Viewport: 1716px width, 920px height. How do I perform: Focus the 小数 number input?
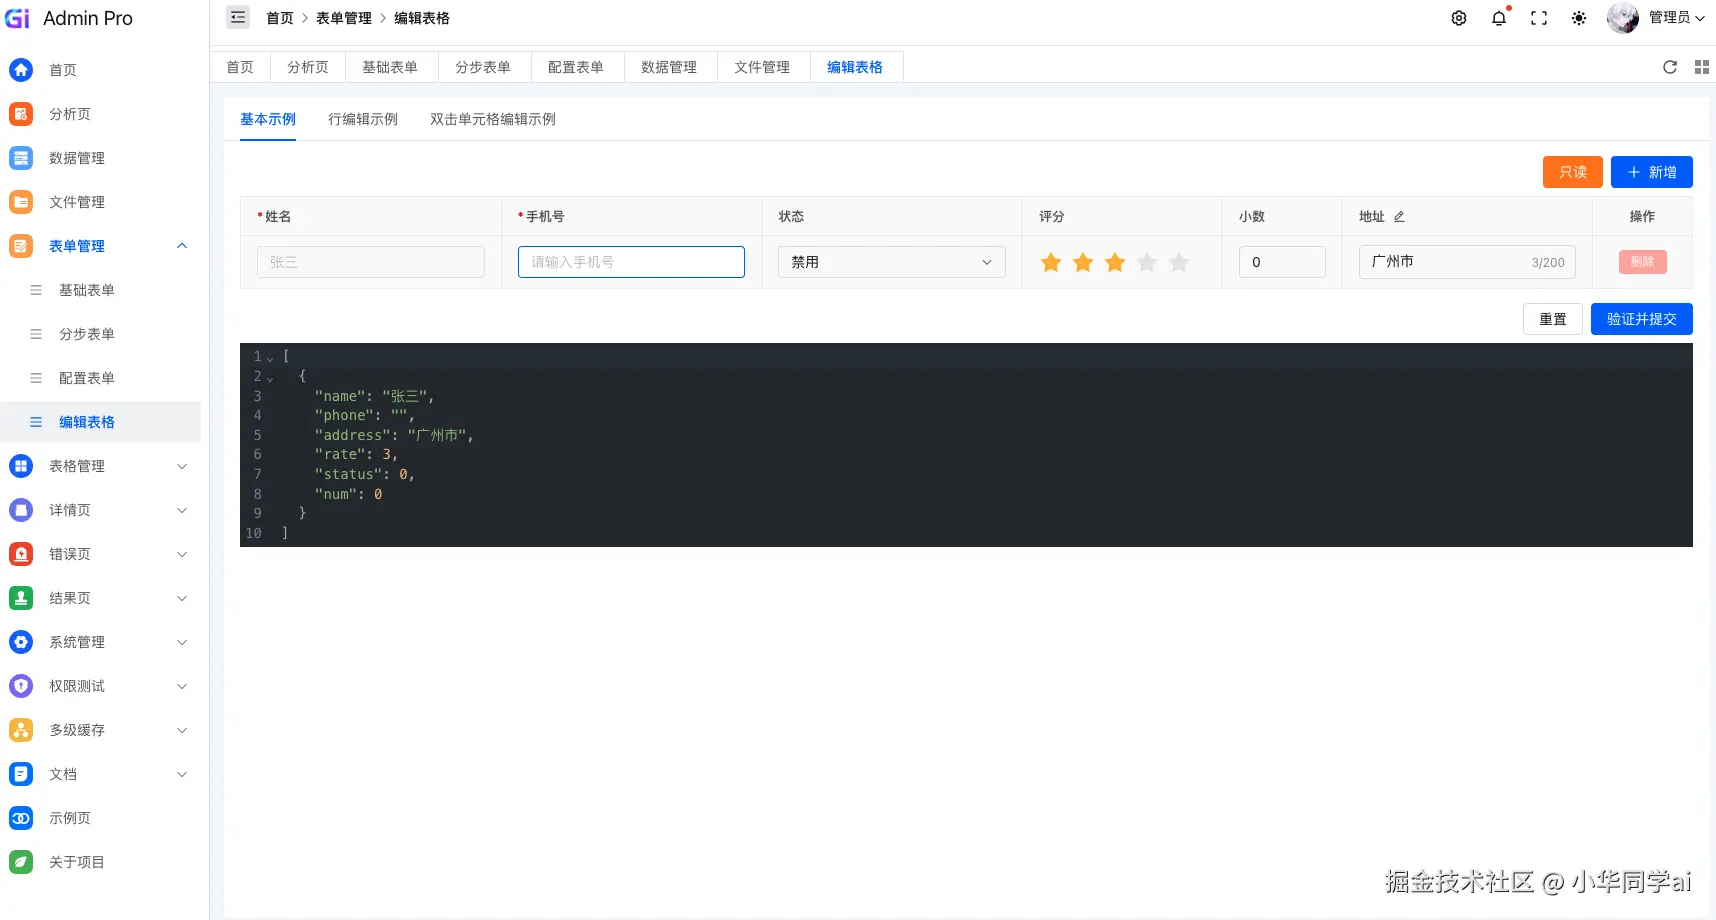[1282, 262]
